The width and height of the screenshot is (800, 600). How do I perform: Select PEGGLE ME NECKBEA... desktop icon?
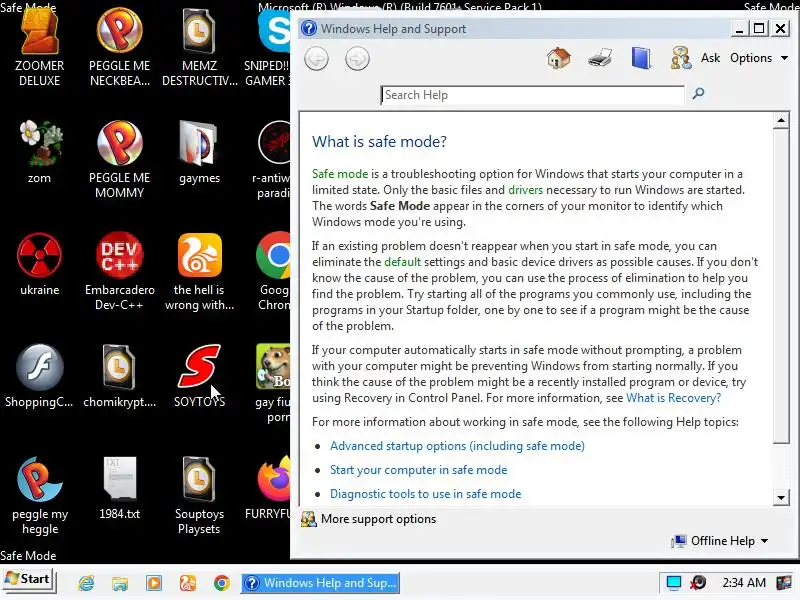(119, 48)
